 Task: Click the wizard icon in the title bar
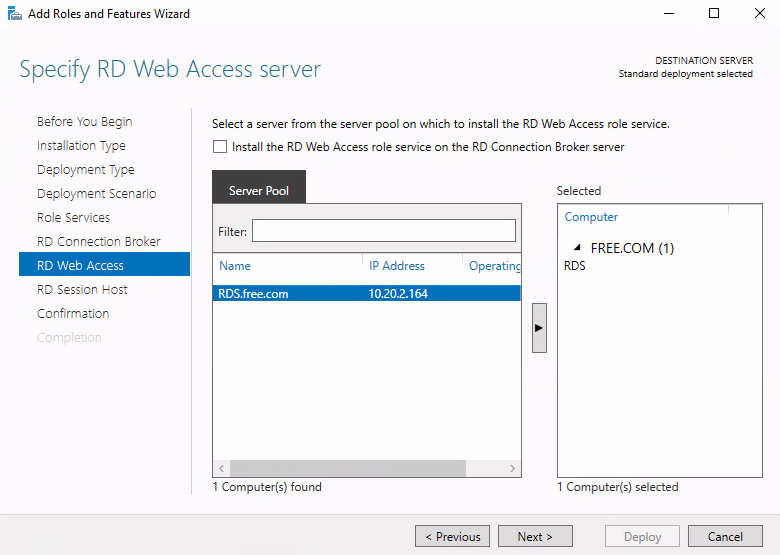[15, 13]
